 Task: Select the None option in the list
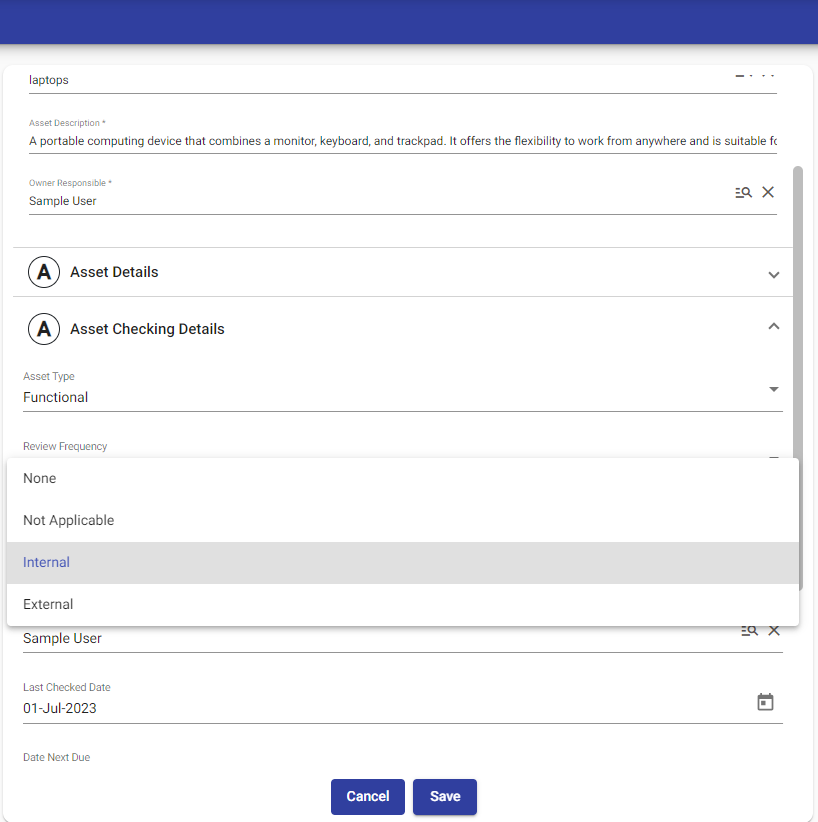tap(40, 478)
